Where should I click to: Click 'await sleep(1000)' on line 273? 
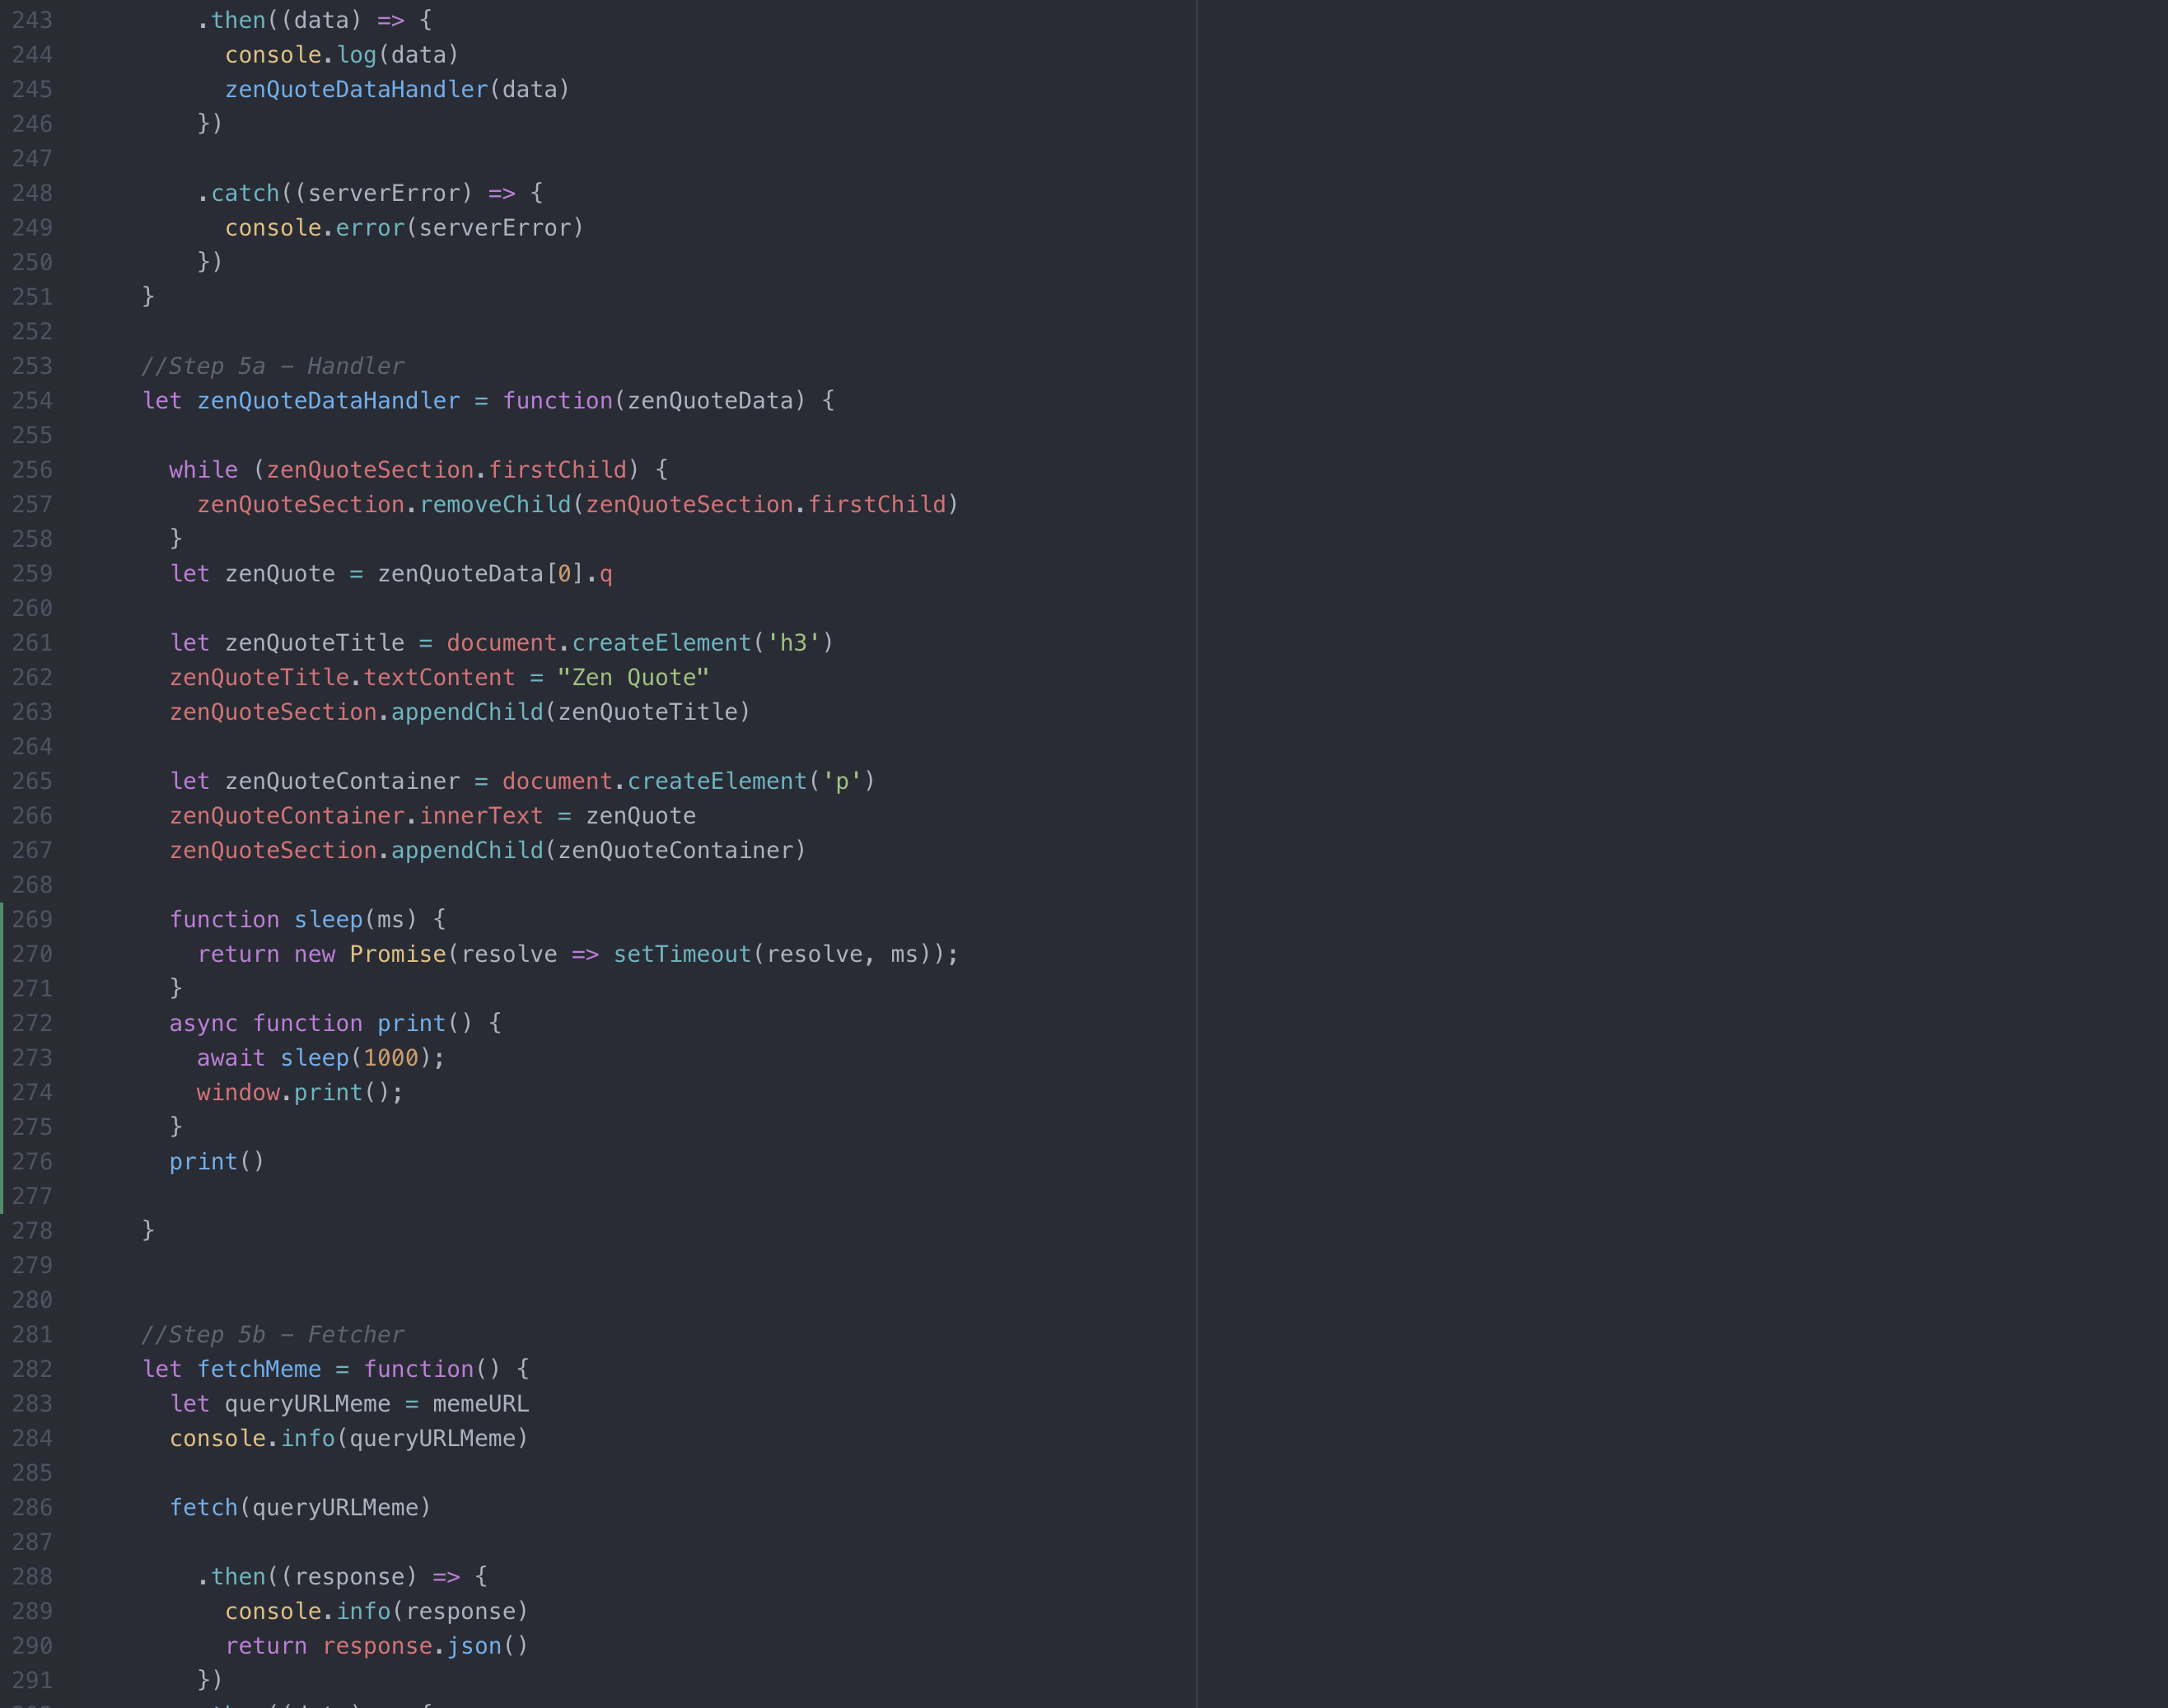pyautogui.click(x=314, y=1058)
